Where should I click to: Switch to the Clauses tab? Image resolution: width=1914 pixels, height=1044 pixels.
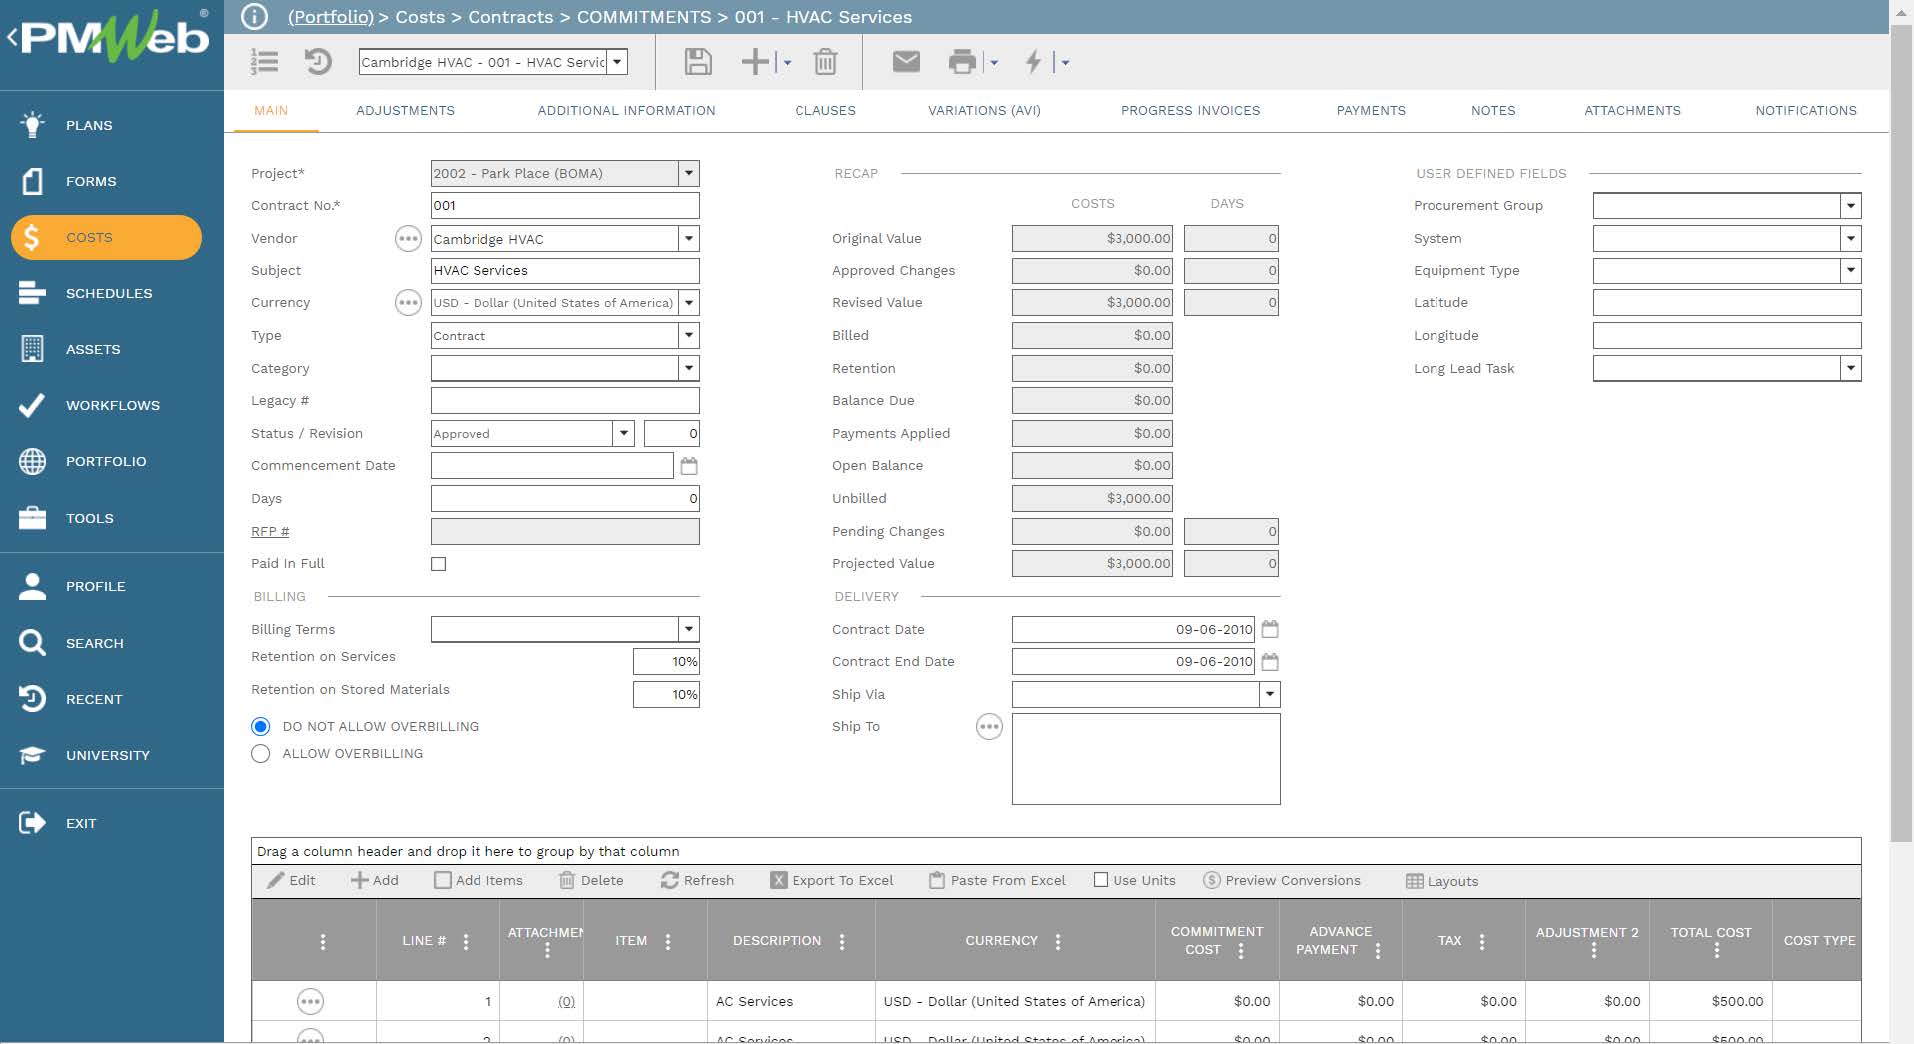tap(825, 110)
